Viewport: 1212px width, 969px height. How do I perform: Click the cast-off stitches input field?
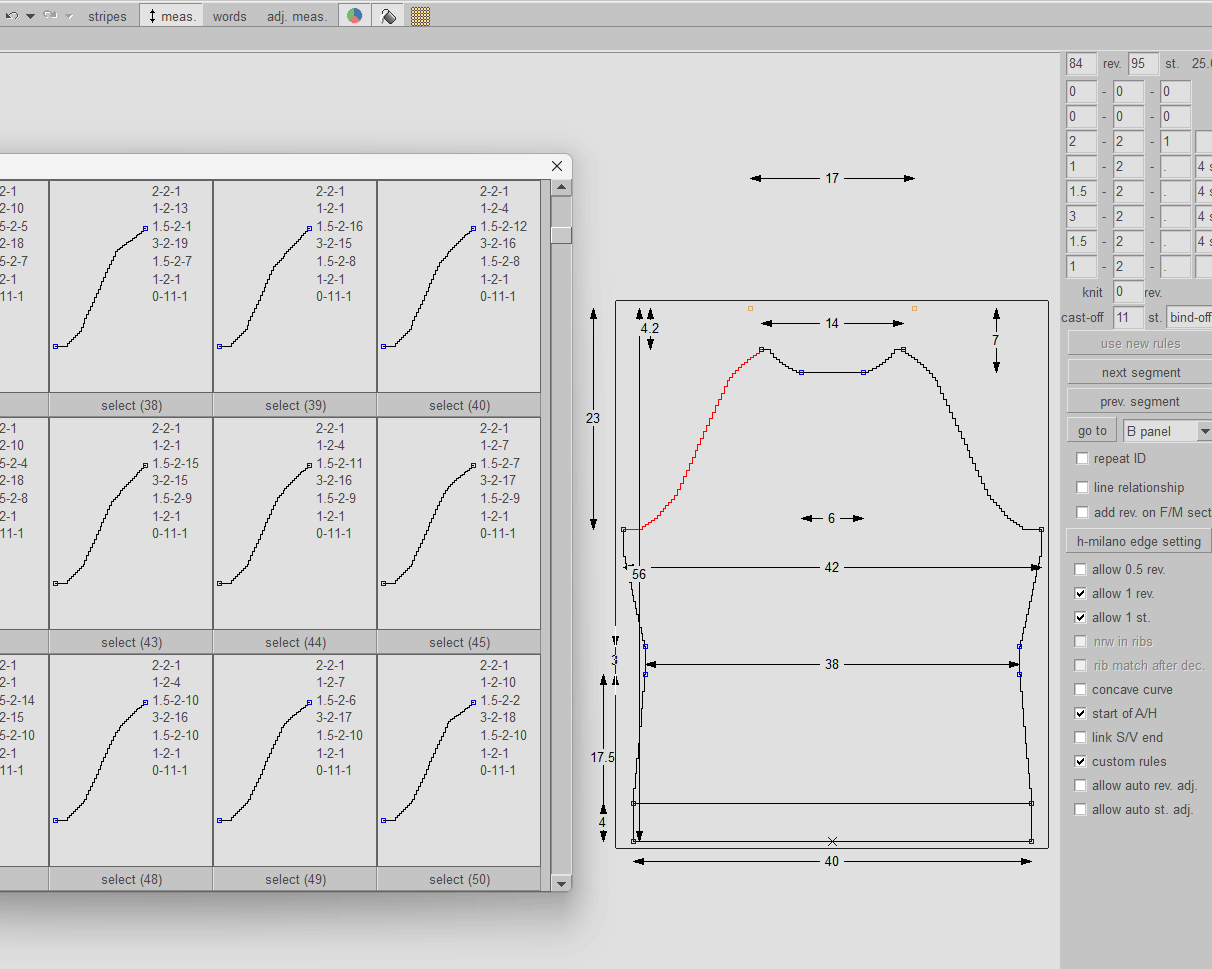(1128, 318)
